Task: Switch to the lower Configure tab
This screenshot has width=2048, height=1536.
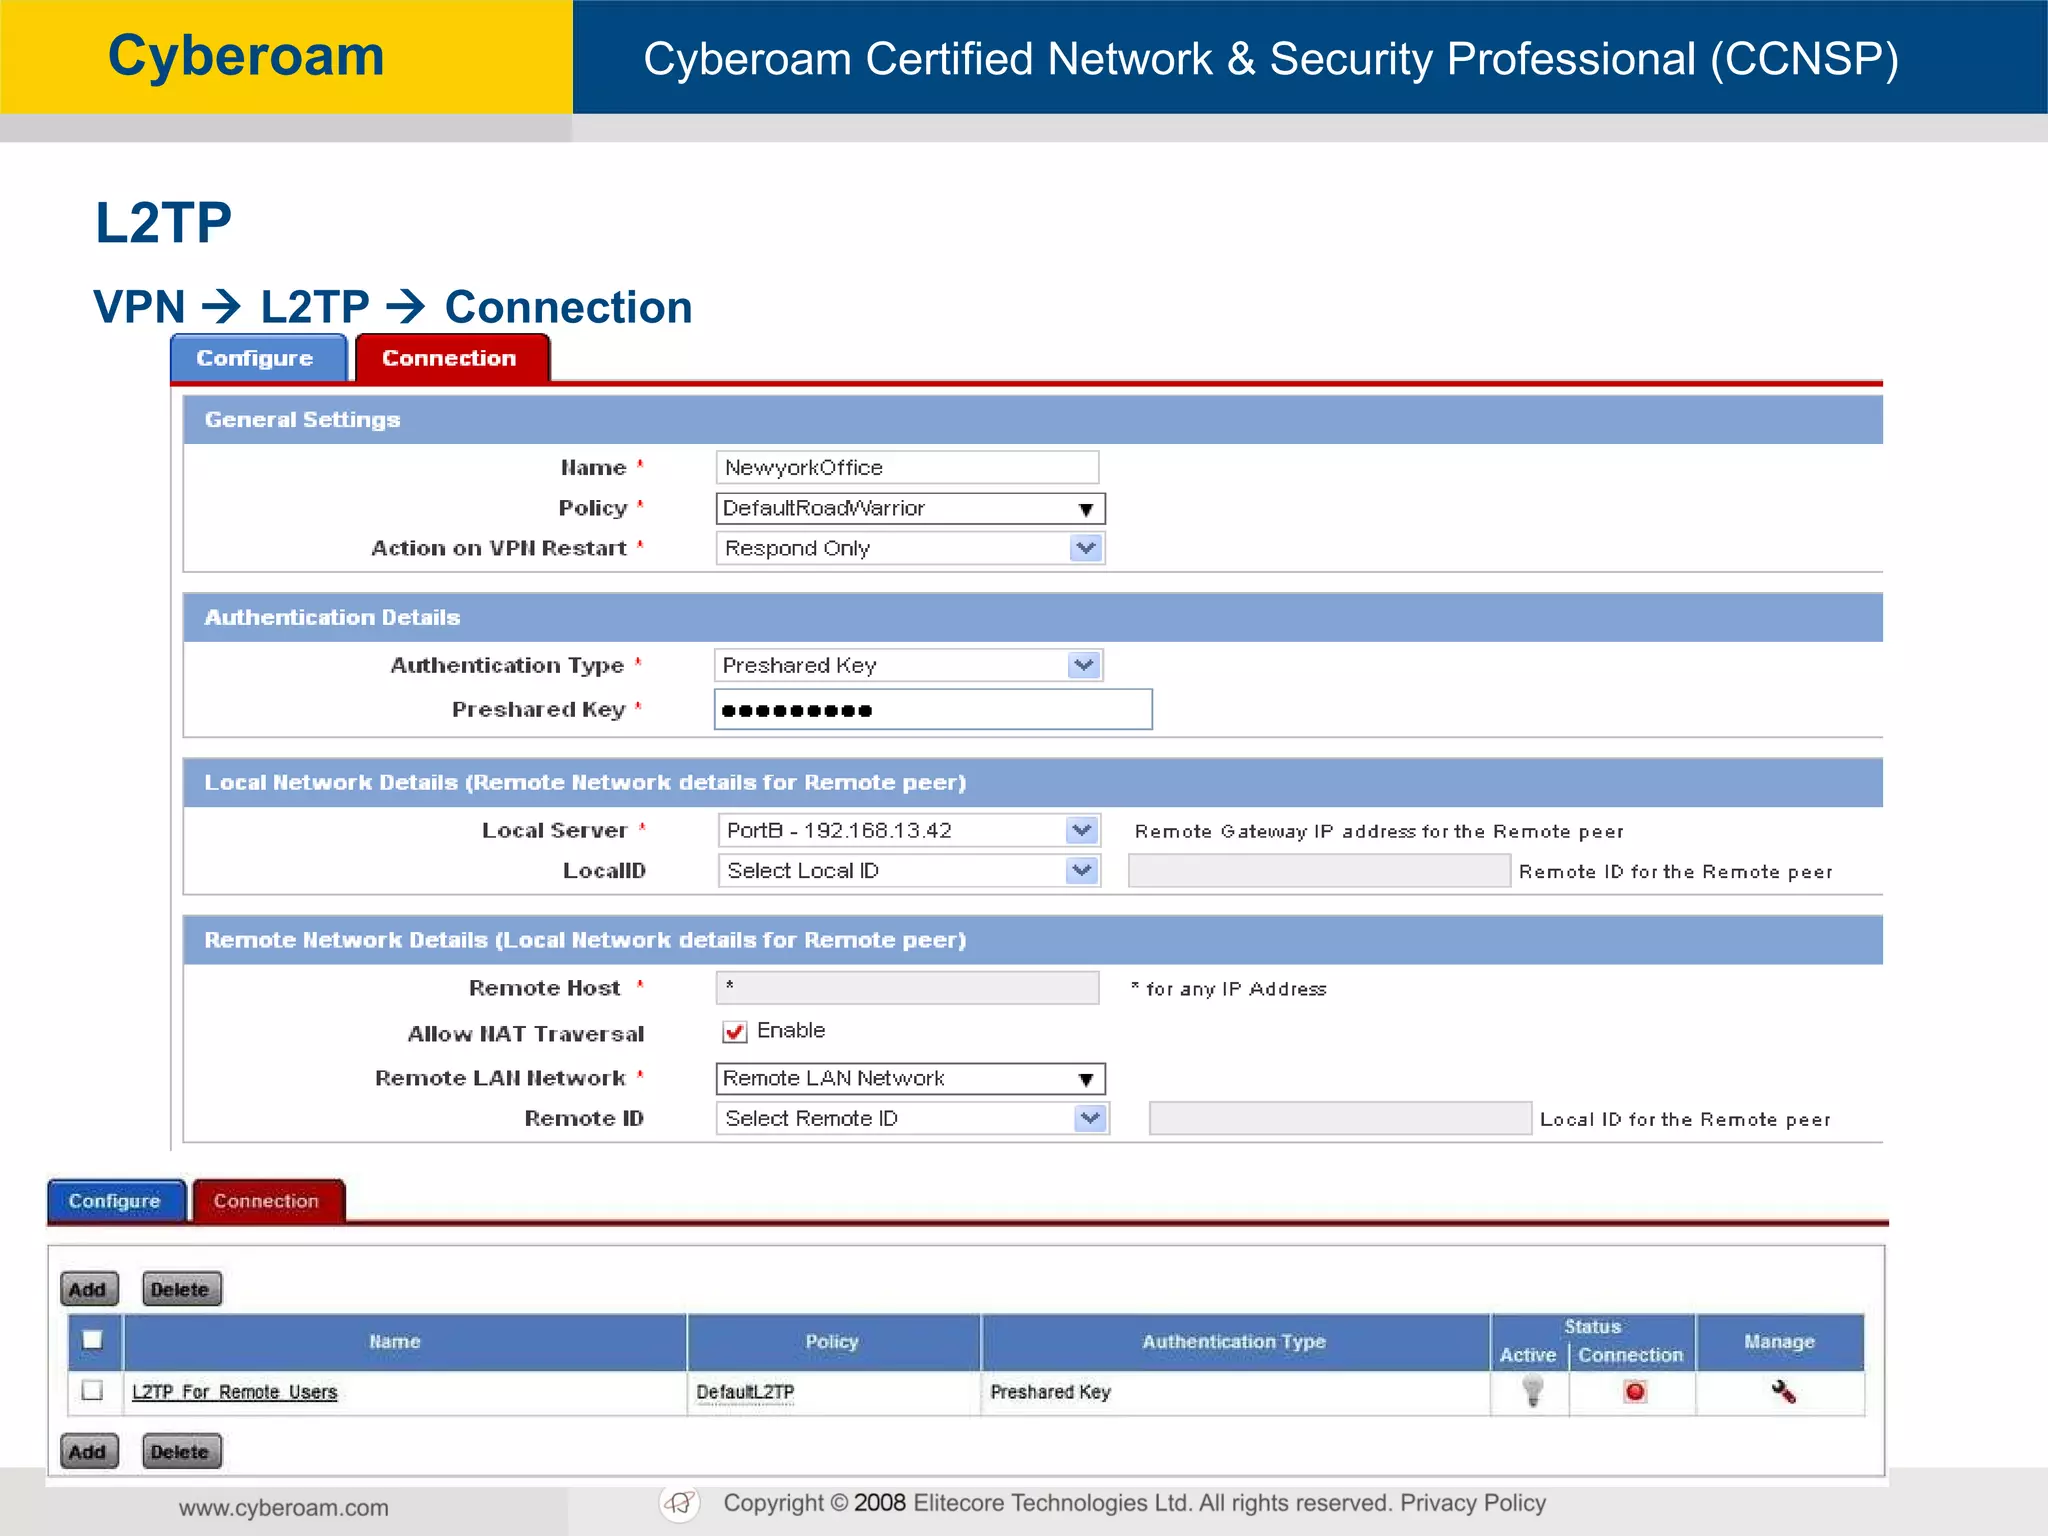Action: coord(116,1201)
